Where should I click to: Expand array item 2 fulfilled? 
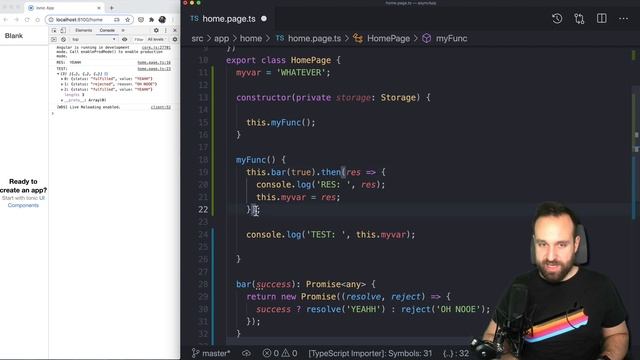tap(62, 89)
